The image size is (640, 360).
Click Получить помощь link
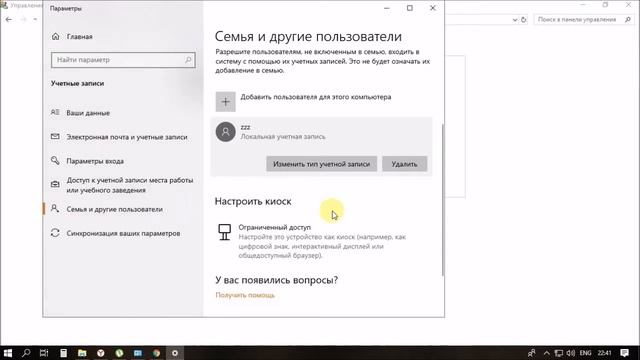click(245, 295)
